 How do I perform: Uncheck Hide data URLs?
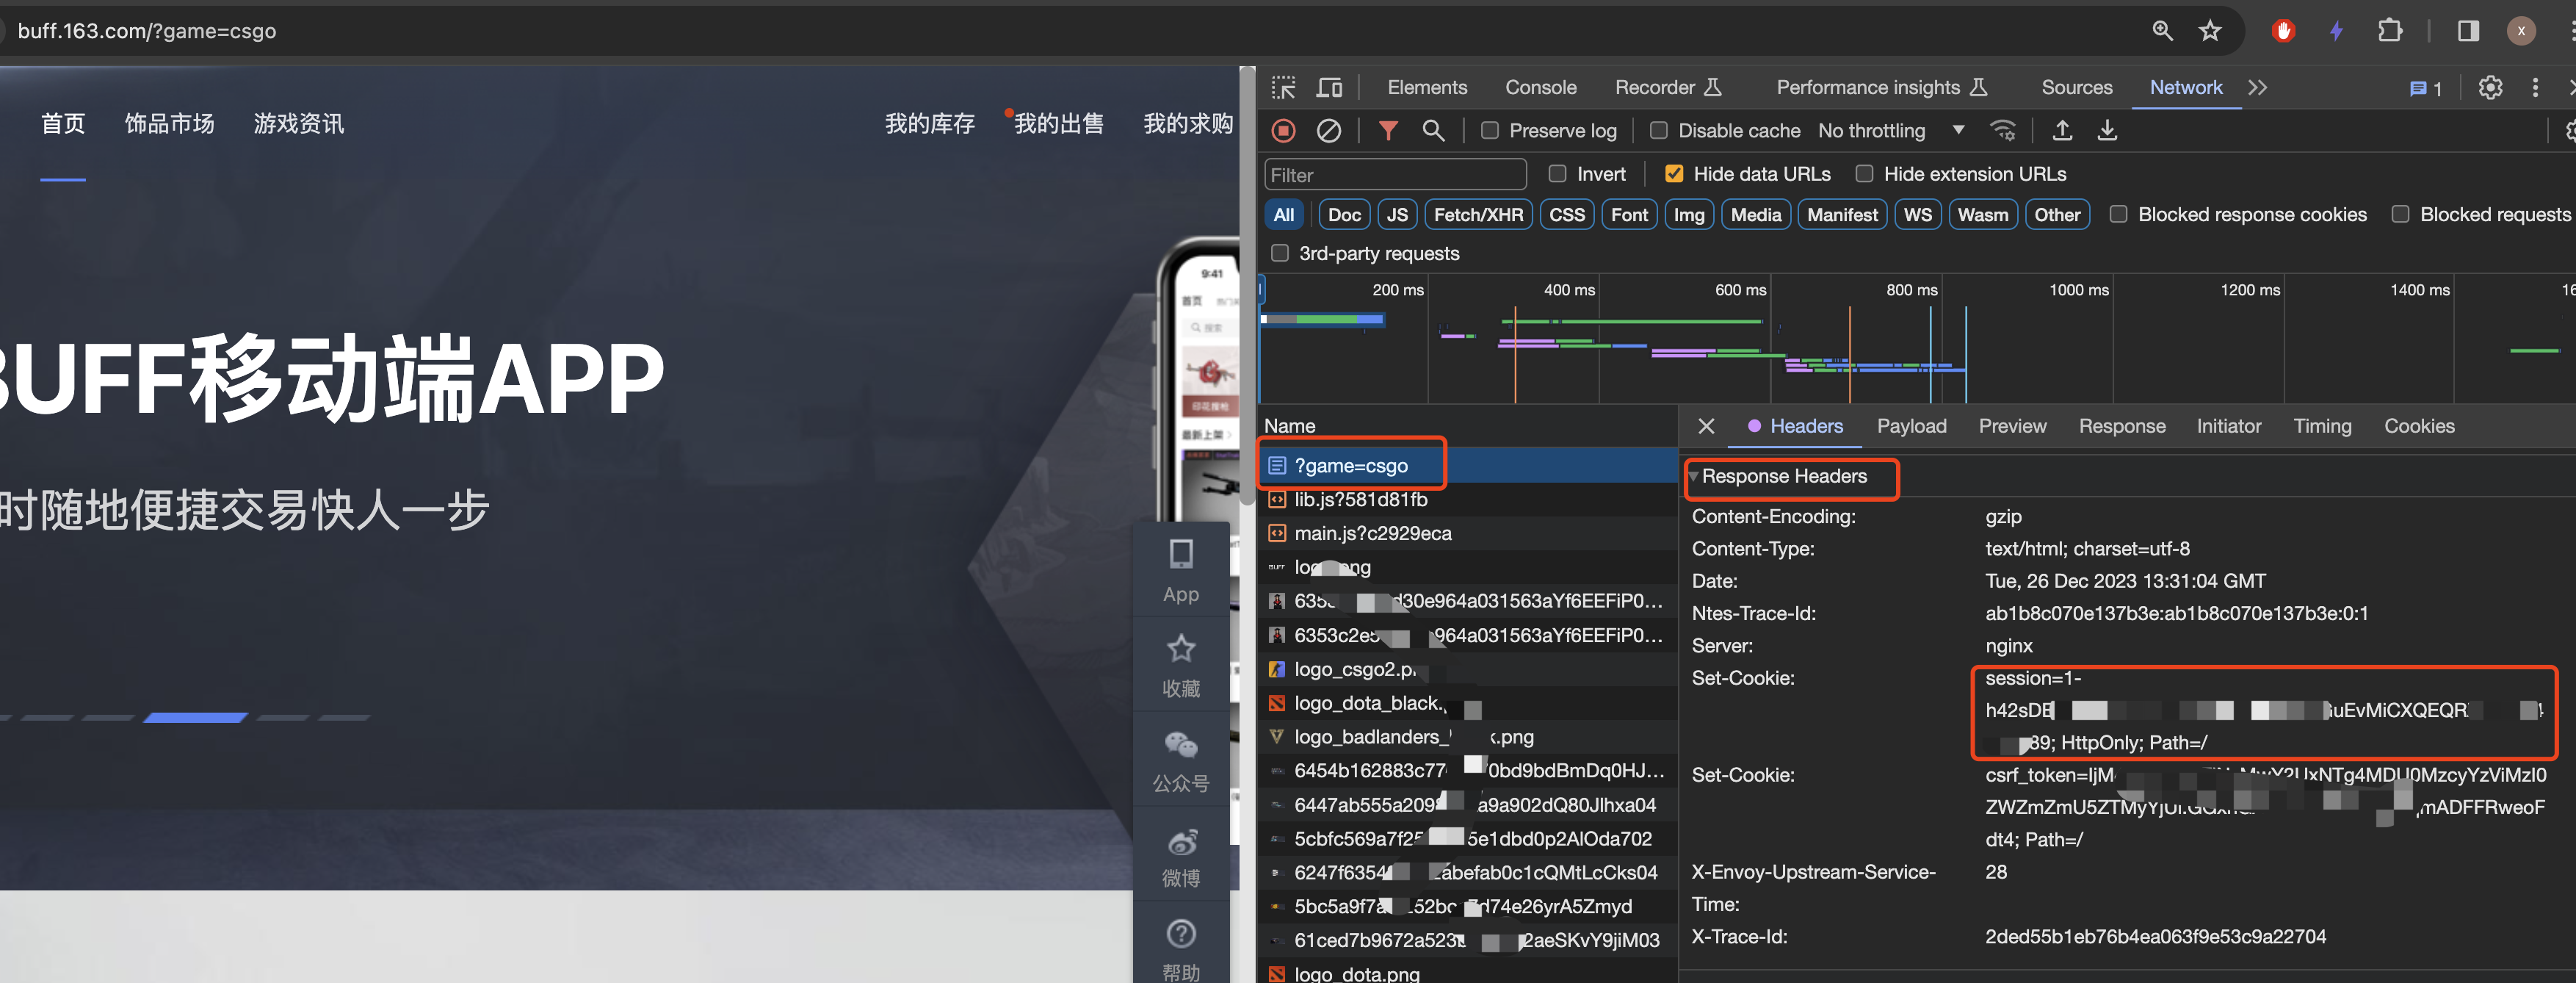1673,174
